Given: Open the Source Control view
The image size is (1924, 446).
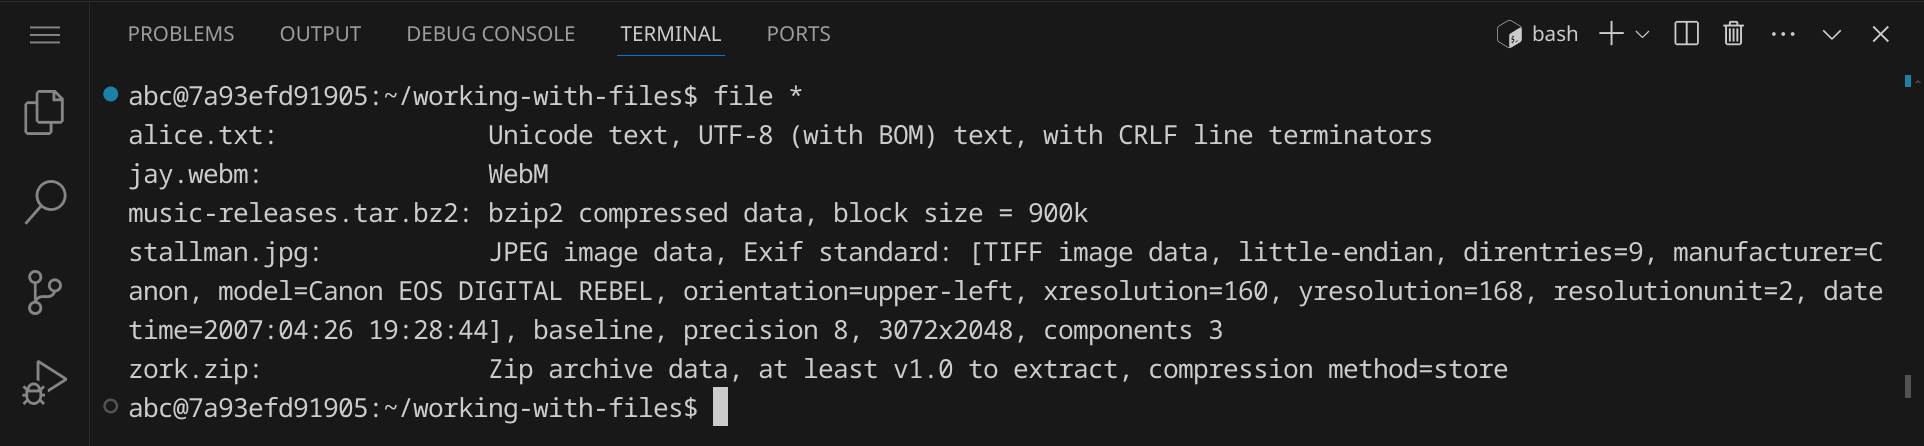Looking at the screenshot, I should [45, 293].
